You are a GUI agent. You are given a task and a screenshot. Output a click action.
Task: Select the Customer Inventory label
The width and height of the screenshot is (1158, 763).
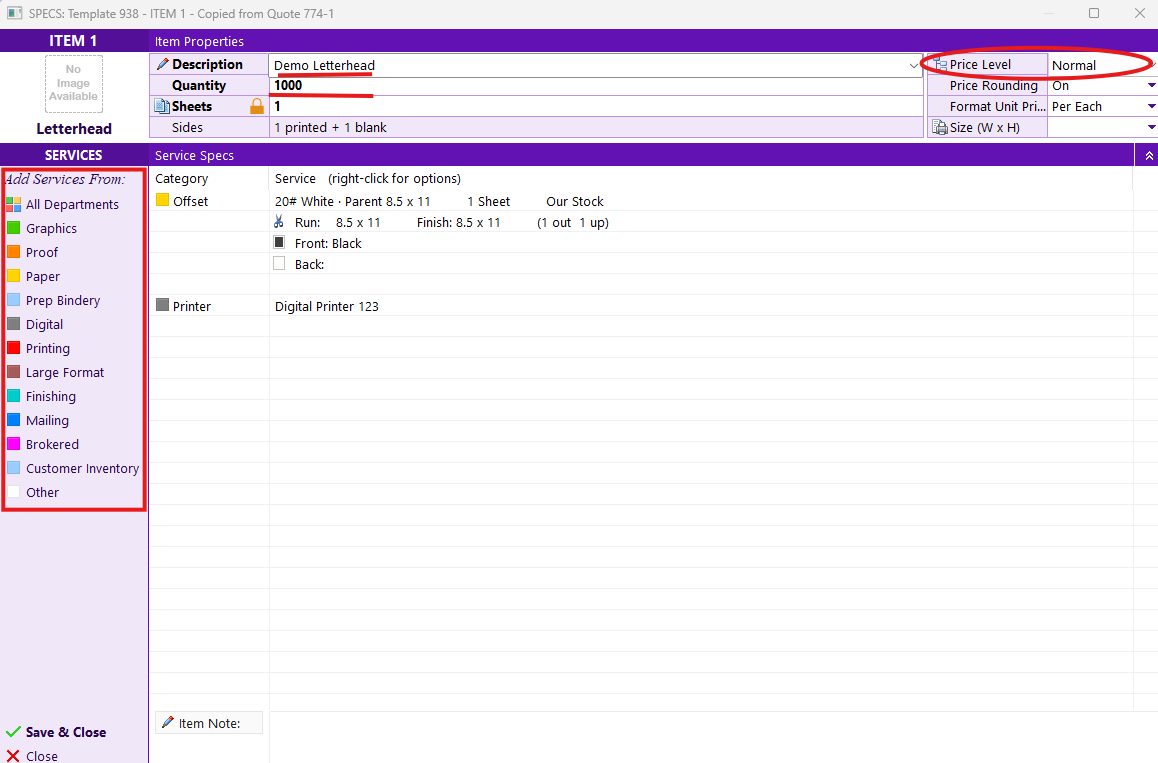point(82,468)
